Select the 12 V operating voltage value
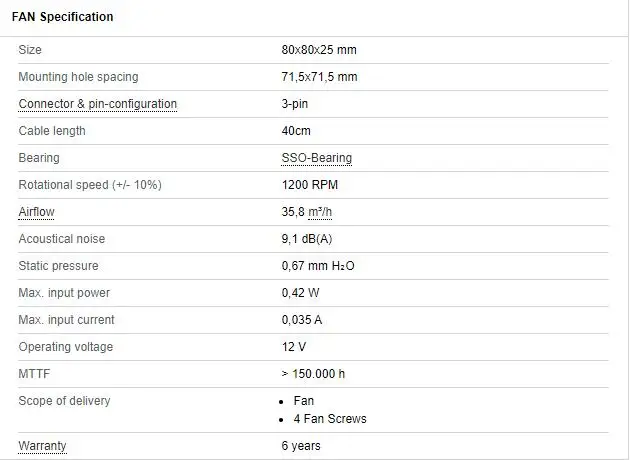Viewport: 630px width, 460px height. [294, 347]
